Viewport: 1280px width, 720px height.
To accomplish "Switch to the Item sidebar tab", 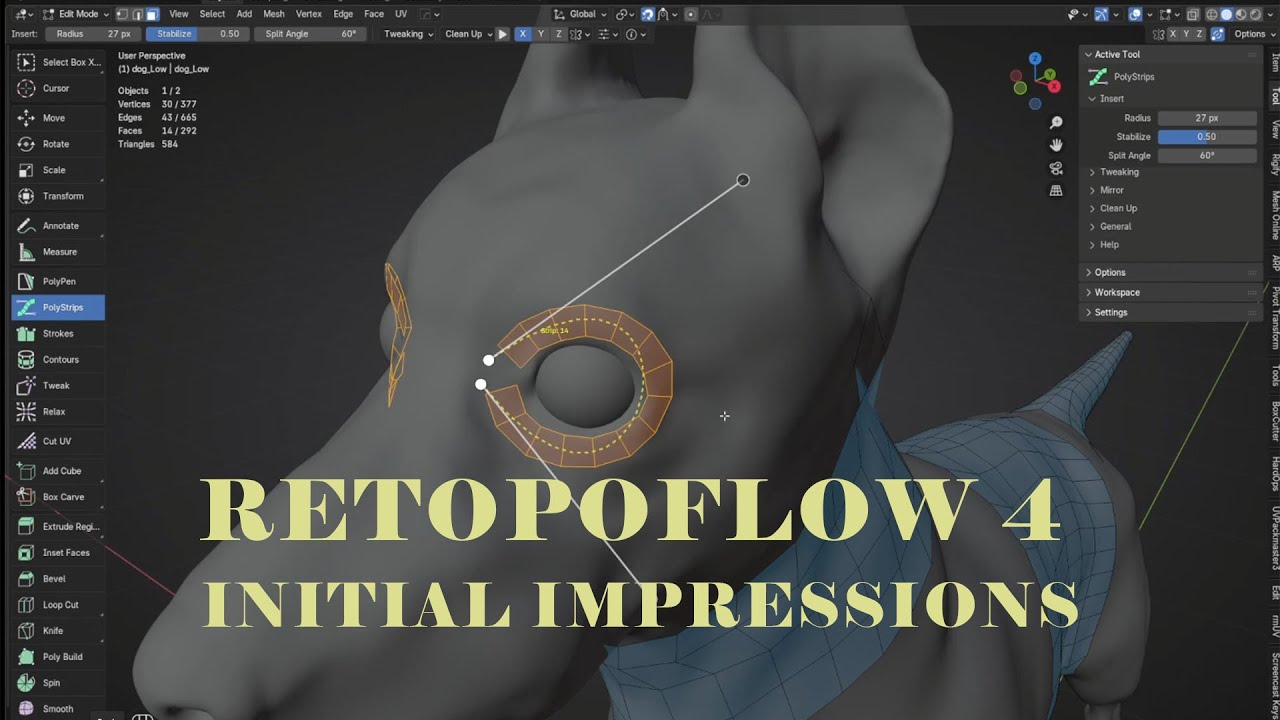I will click(x=1273, y=62).
